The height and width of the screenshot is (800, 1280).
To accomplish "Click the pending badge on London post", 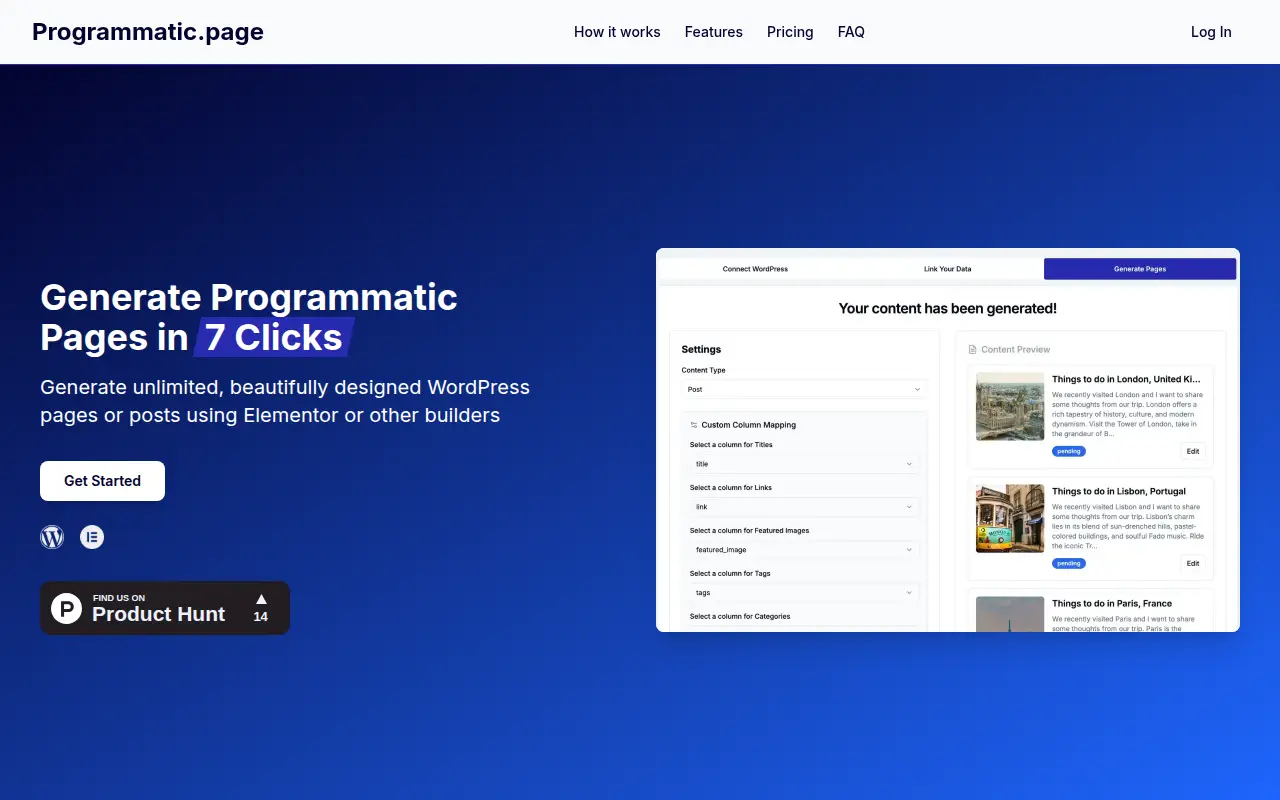I will [1069, 451].
